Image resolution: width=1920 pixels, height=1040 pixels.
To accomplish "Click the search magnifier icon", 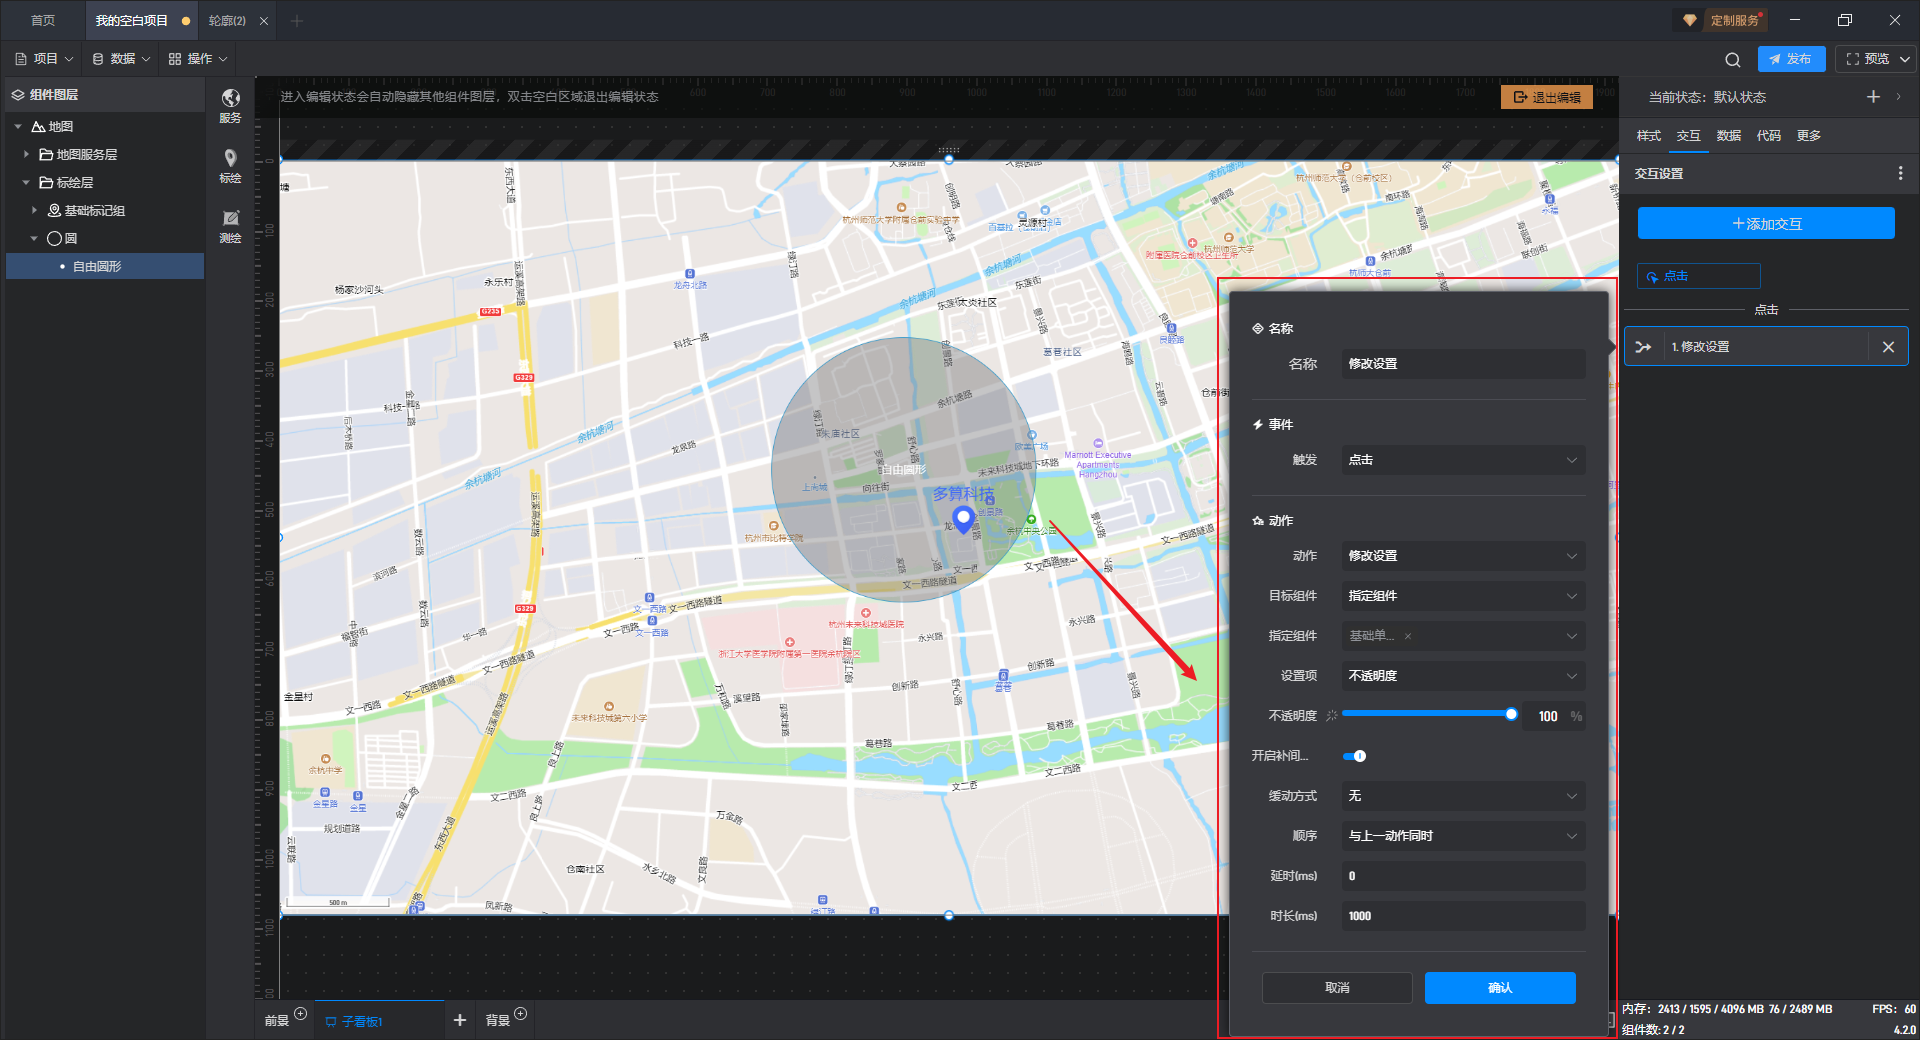I will [x=1733, y=59].
